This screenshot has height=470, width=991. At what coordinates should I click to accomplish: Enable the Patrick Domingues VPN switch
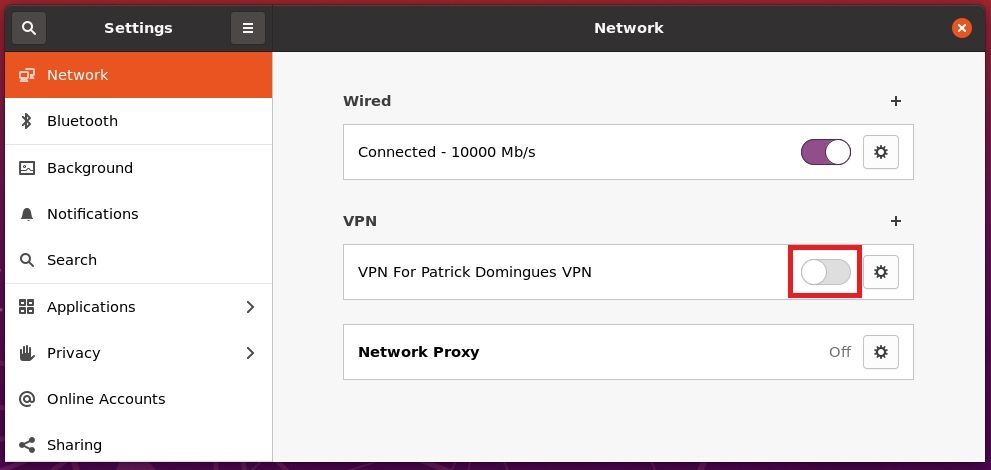pos(825,272)
